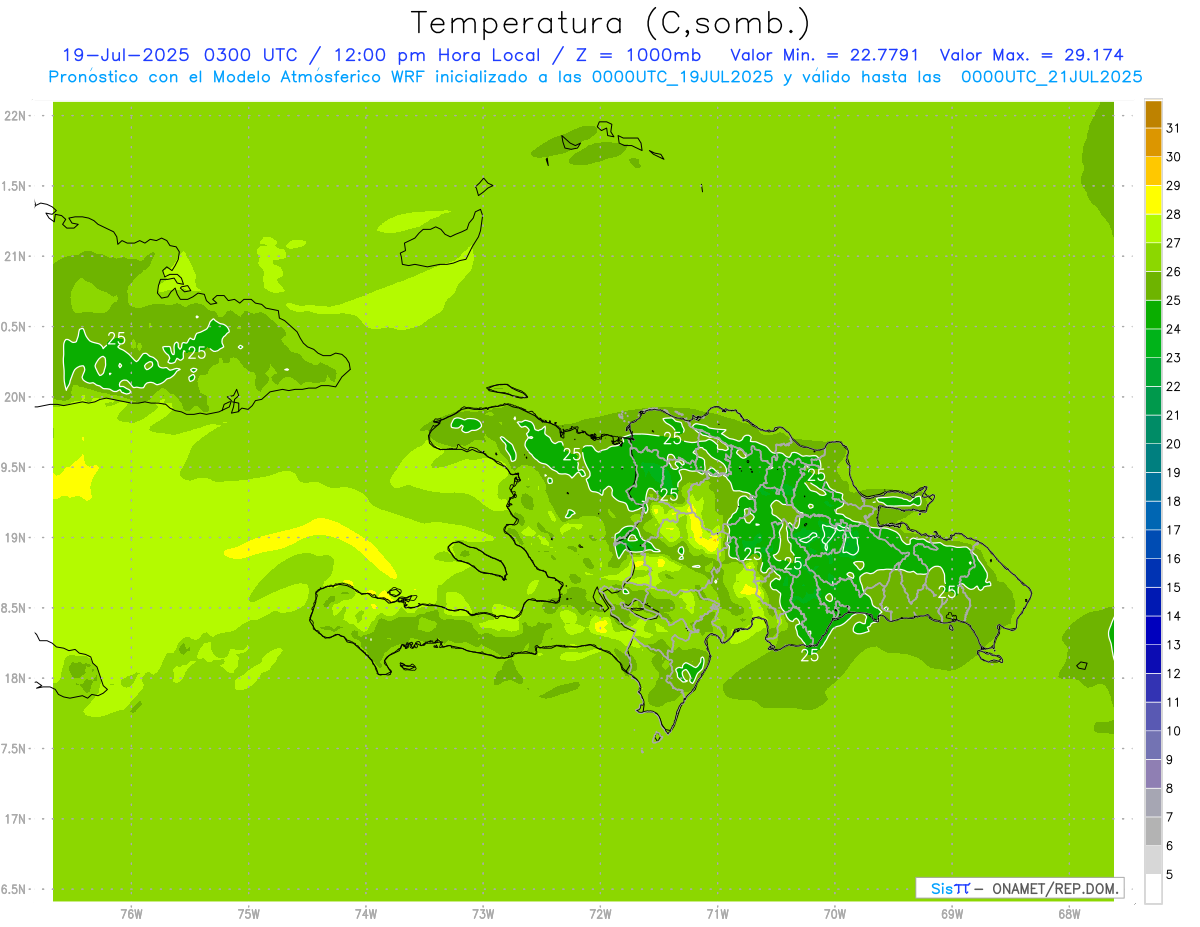Click the 72W longitude label
This screenshot has height=927, width=1200.
600,914
